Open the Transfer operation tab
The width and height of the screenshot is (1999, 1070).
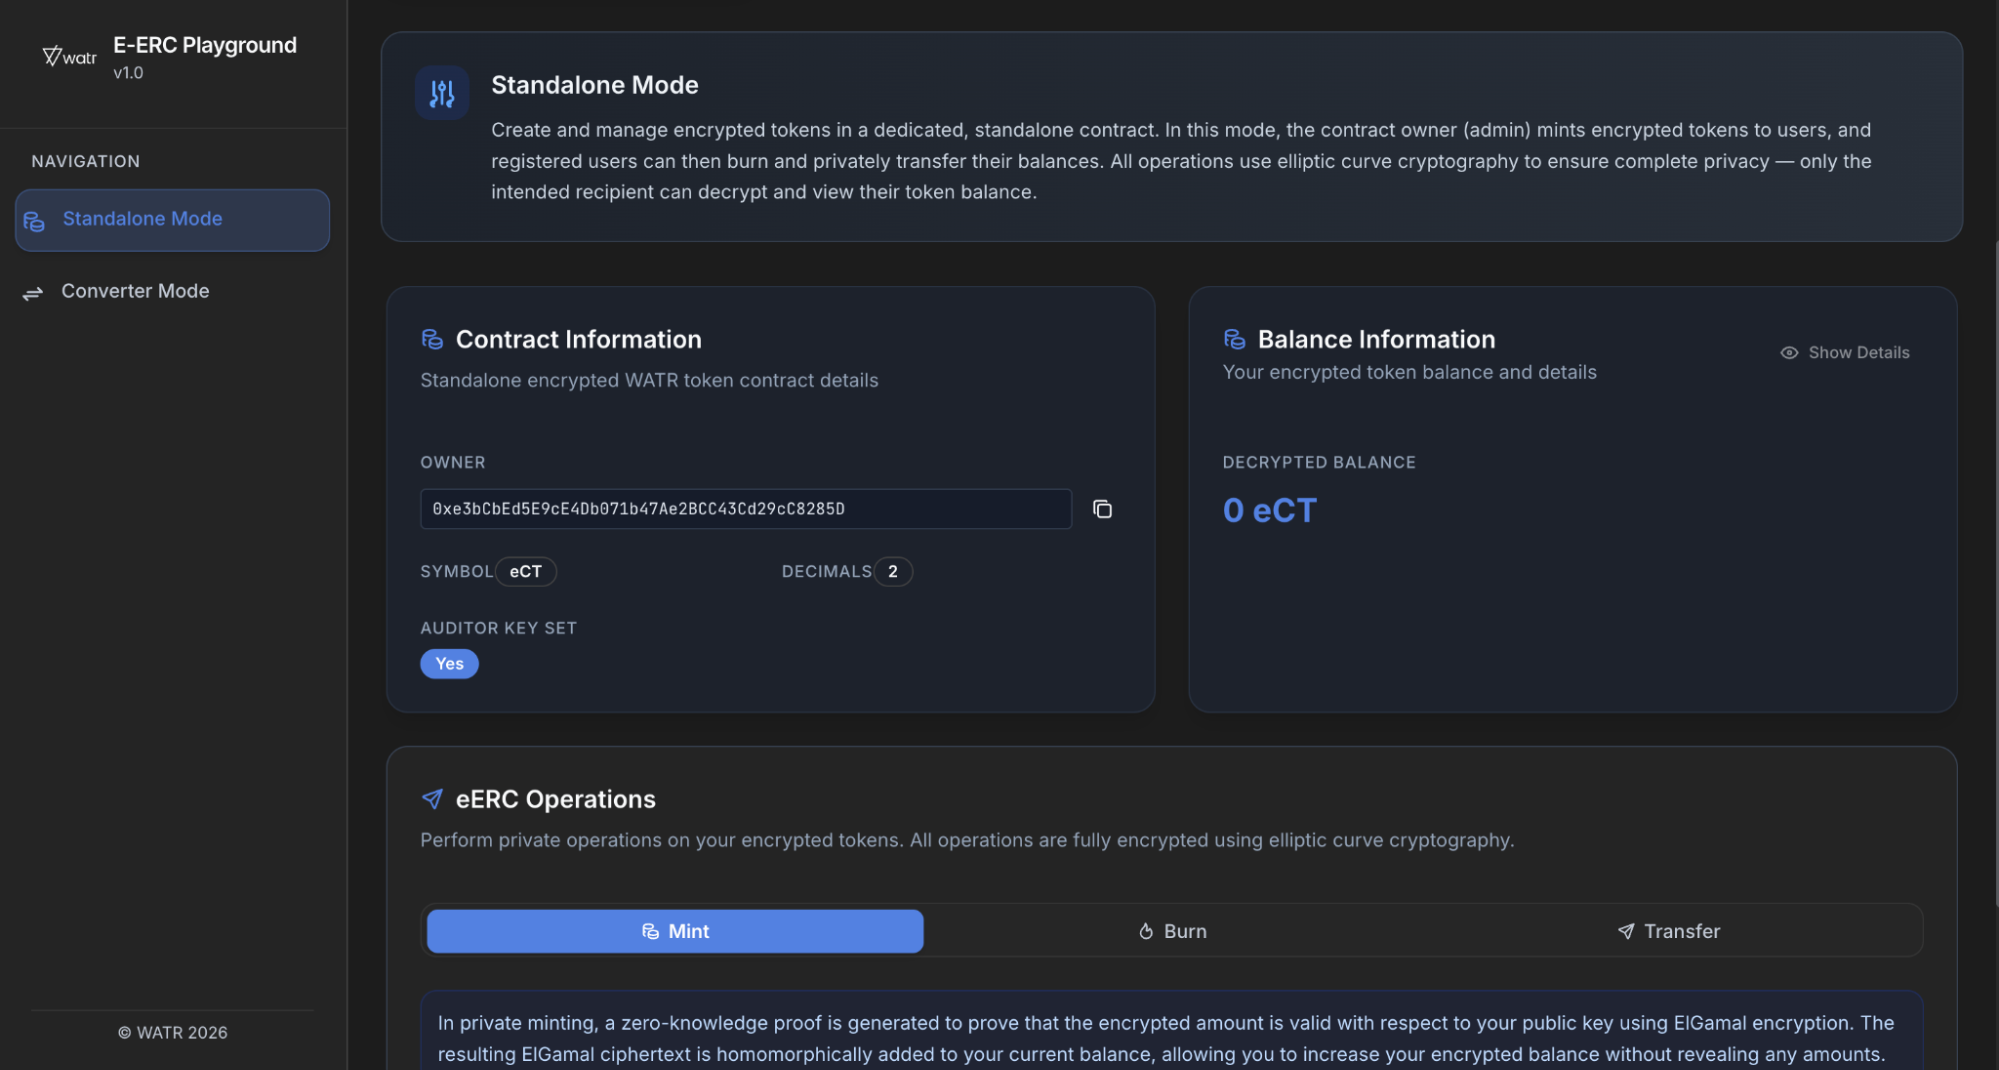tap(1668, 931)
